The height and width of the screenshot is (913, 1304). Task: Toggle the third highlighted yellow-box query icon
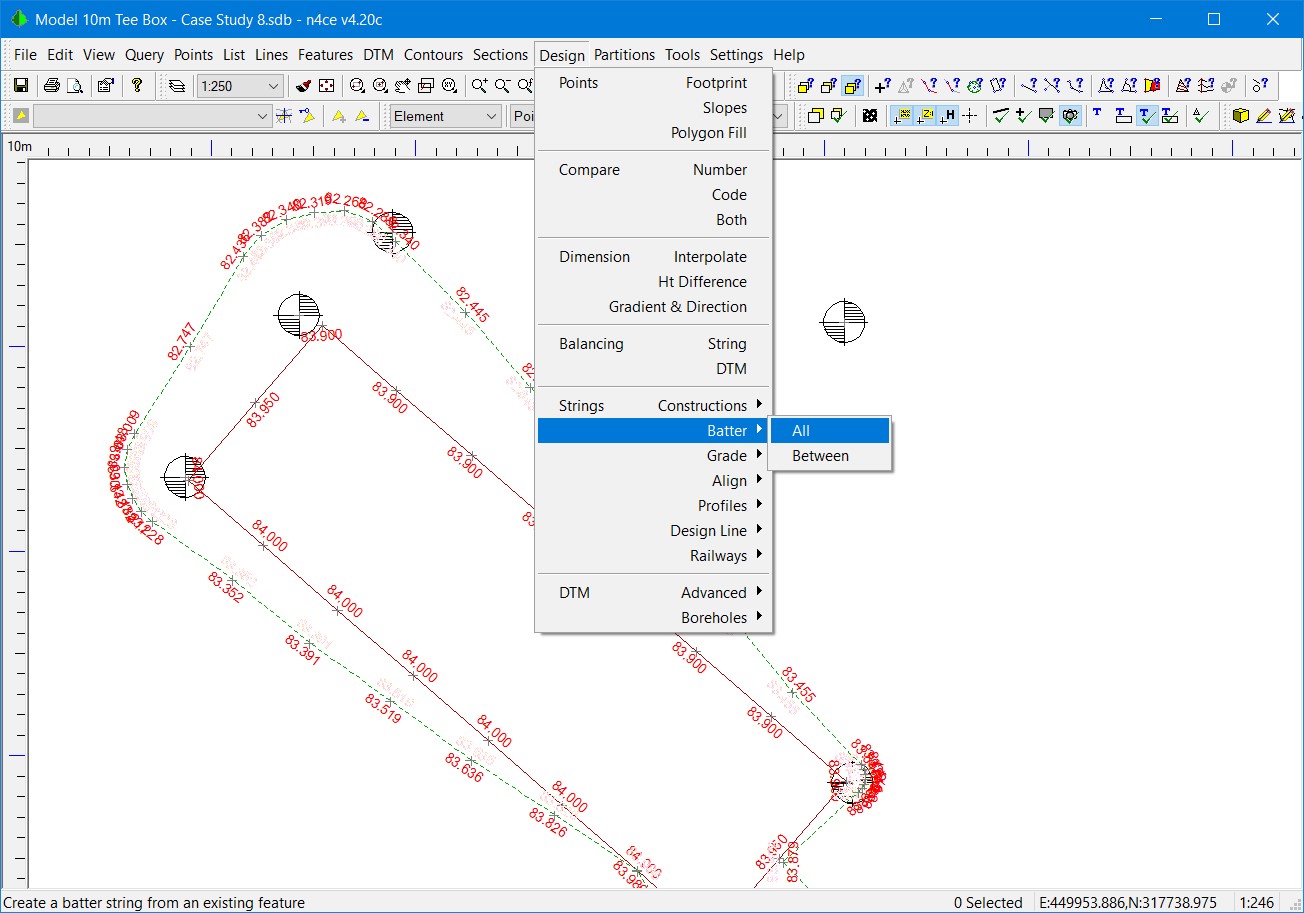tap(852, 86)
